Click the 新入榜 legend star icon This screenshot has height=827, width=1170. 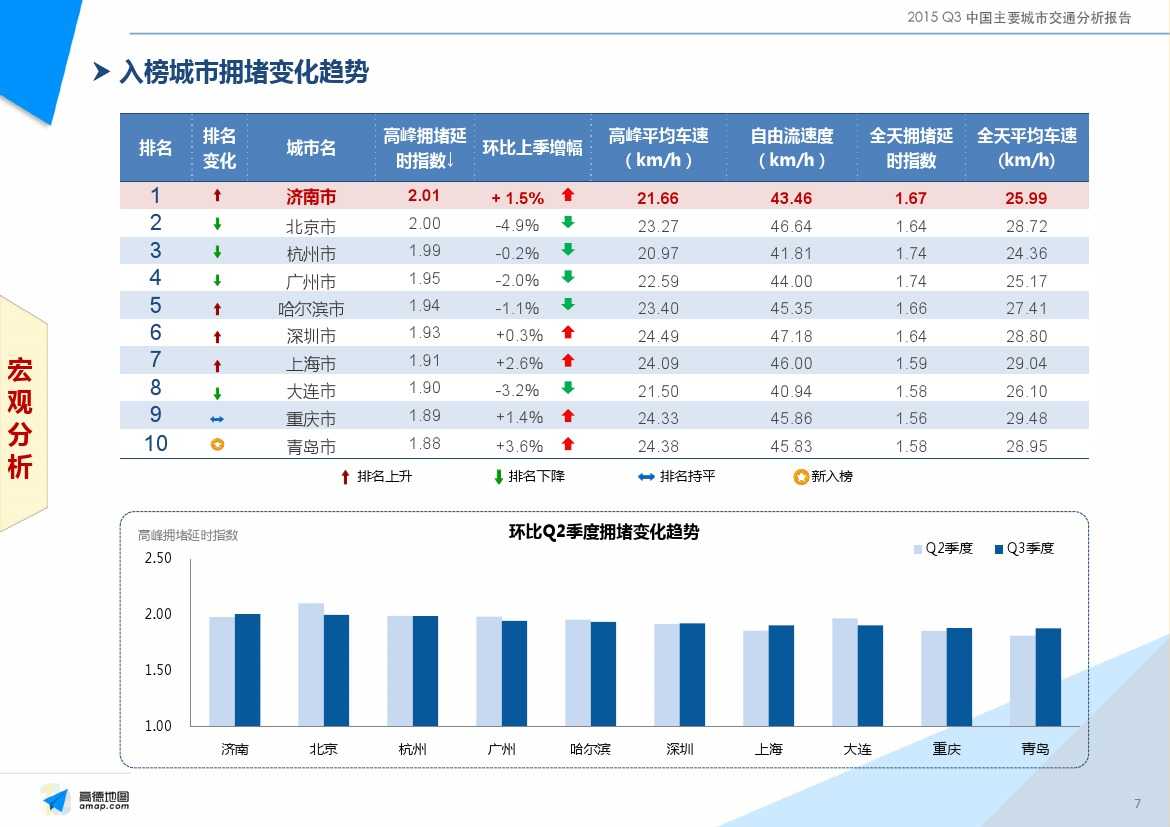pyautogui.click(x=800, y=477)
